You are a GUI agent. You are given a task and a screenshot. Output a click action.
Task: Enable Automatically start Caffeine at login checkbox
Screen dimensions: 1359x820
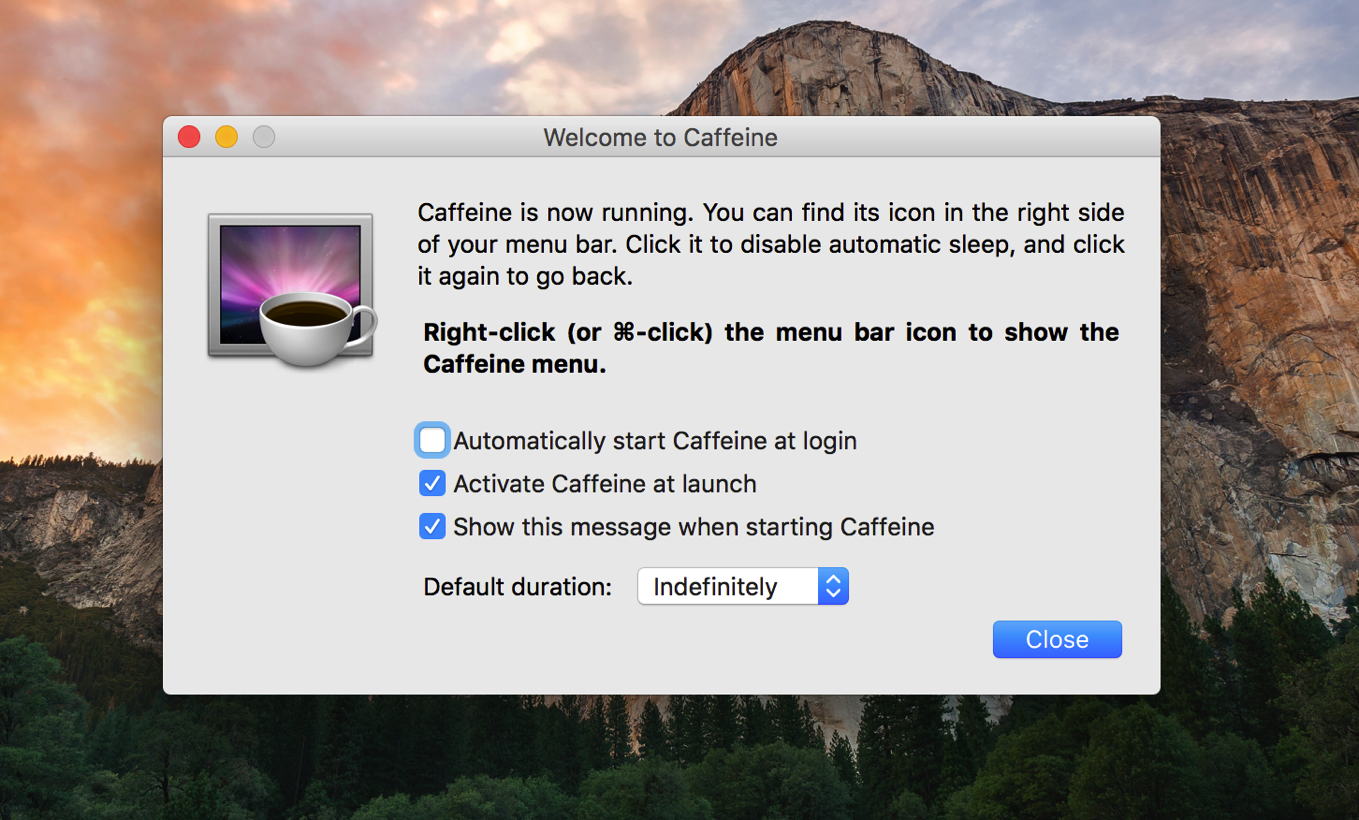click(x=432, y=441)
